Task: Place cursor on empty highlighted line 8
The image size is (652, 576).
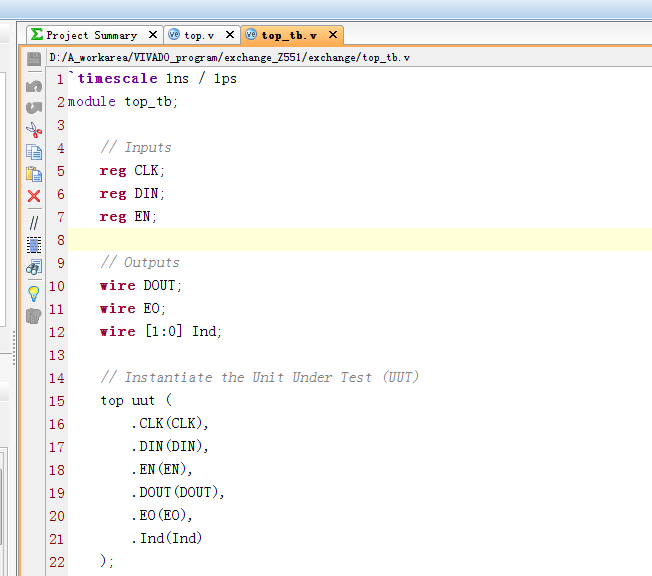Action: click(x=300, y=240)
